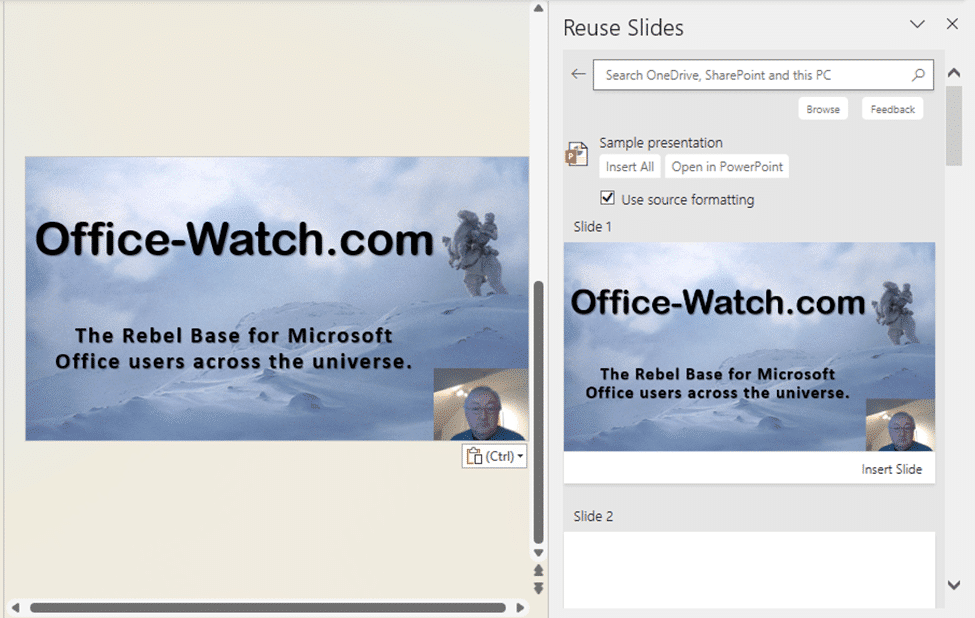Click into the Search OneDrive, SharePoint field
This screenshot has width=975, height=618.
pos(750,75)
